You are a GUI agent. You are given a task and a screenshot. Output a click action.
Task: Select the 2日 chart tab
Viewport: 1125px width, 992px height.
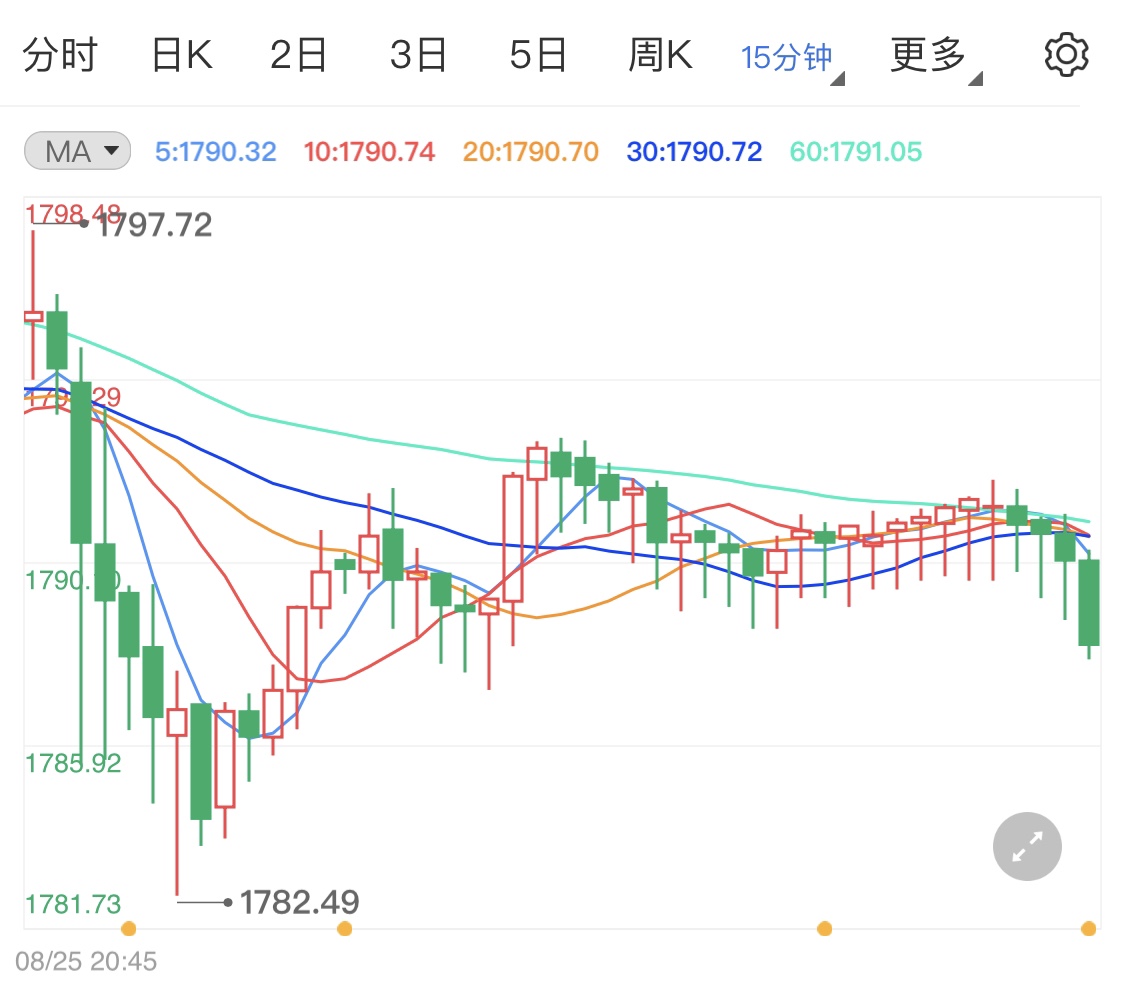click(298, 55)
